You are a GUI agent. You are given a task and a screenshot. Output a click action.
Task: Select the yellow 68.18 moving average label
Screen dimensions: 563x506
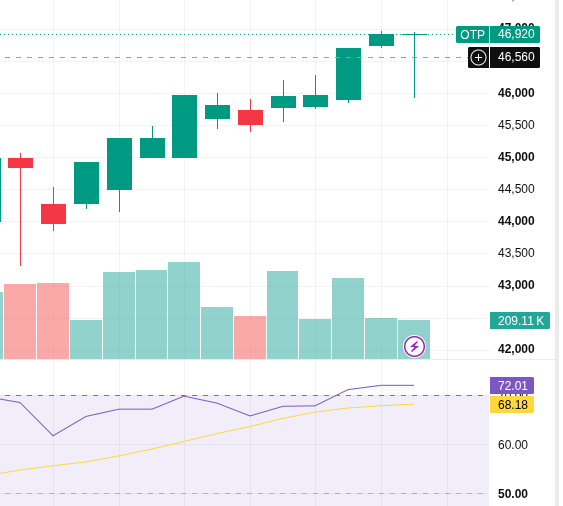tap(512, 405)
